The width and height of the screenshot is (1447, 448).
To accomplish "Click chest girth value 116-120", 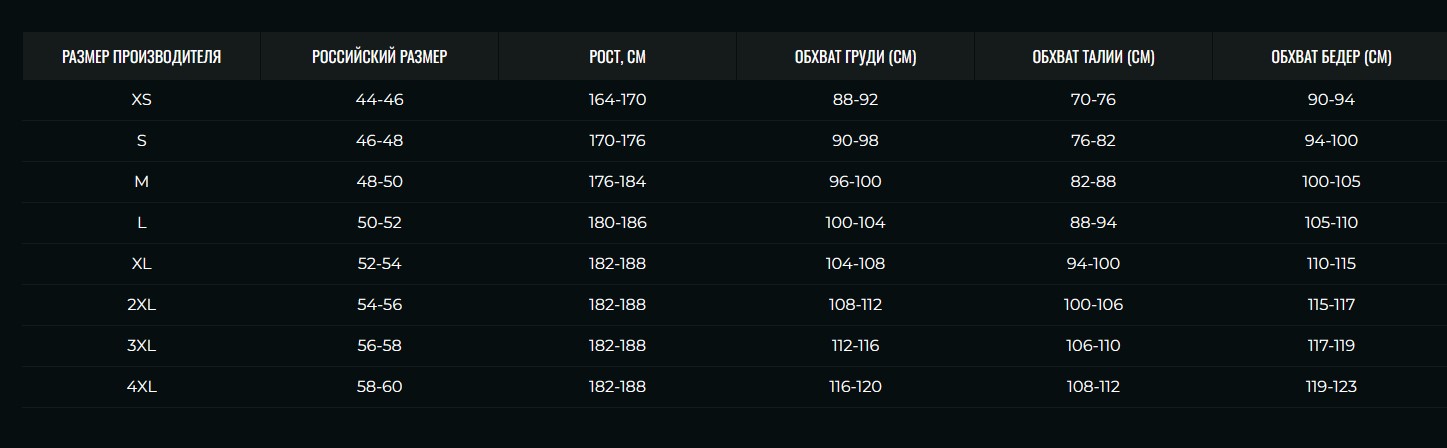I will [x=855, y=386].
